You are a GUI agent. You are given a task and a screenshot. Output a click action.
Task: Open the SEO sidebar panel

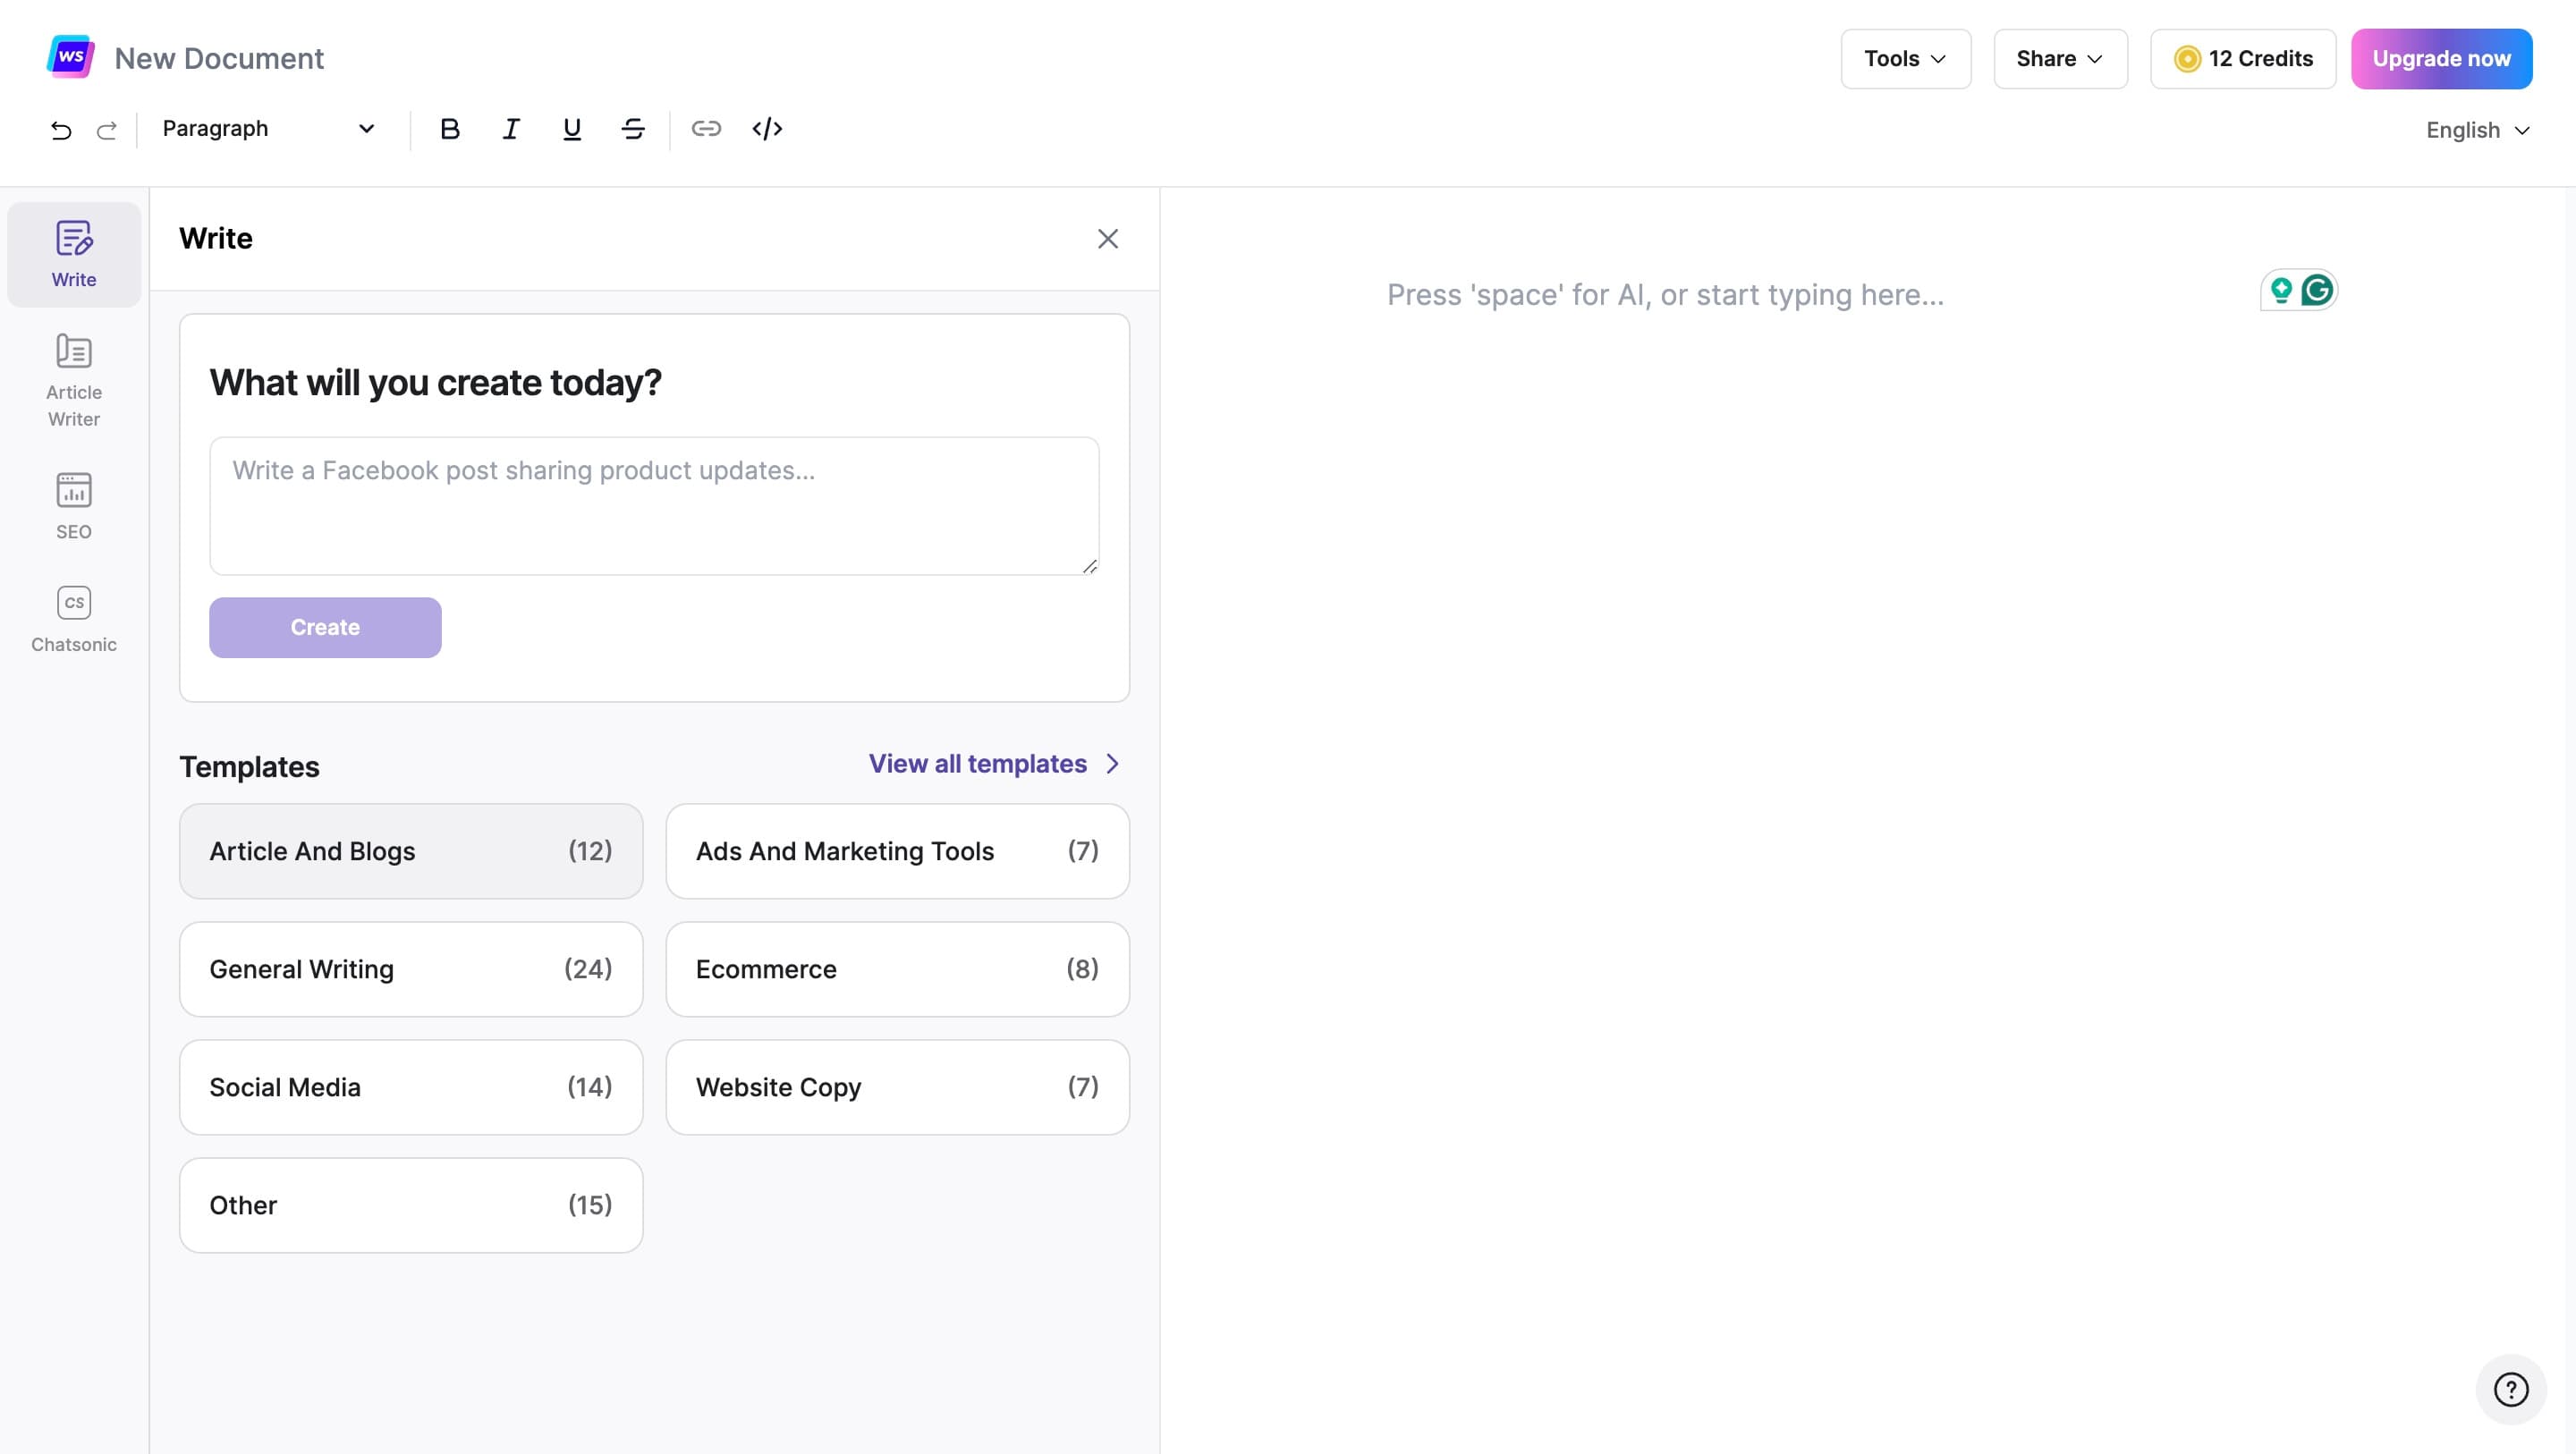click(74, 506)
